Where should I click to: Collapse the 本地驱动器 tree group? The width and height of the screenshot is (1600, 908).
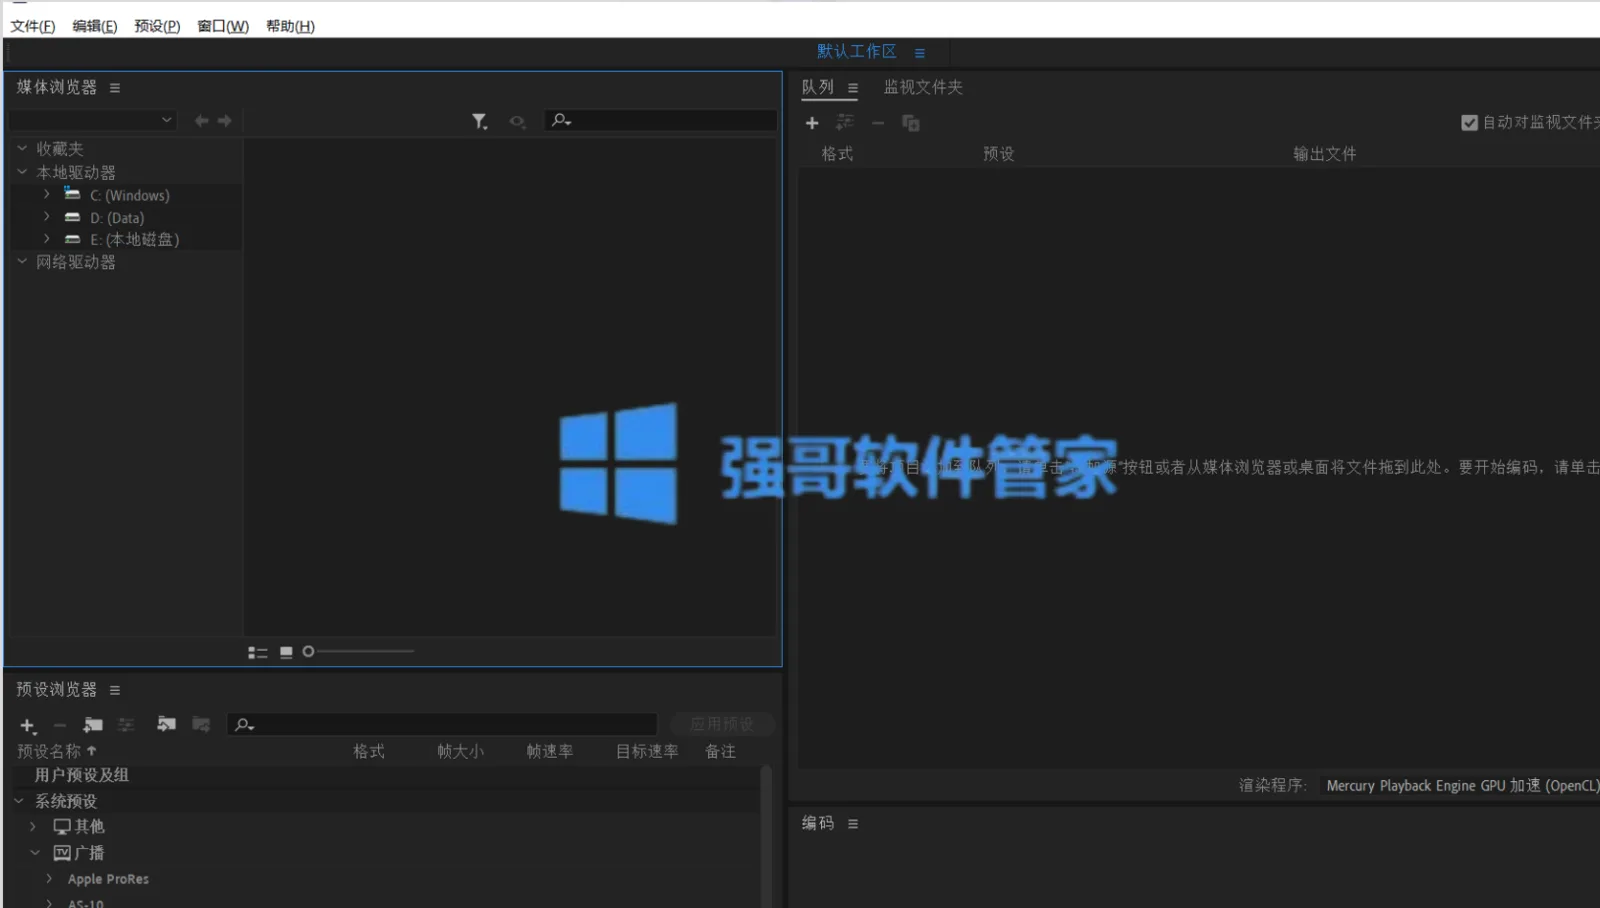(x=22, y=172)
